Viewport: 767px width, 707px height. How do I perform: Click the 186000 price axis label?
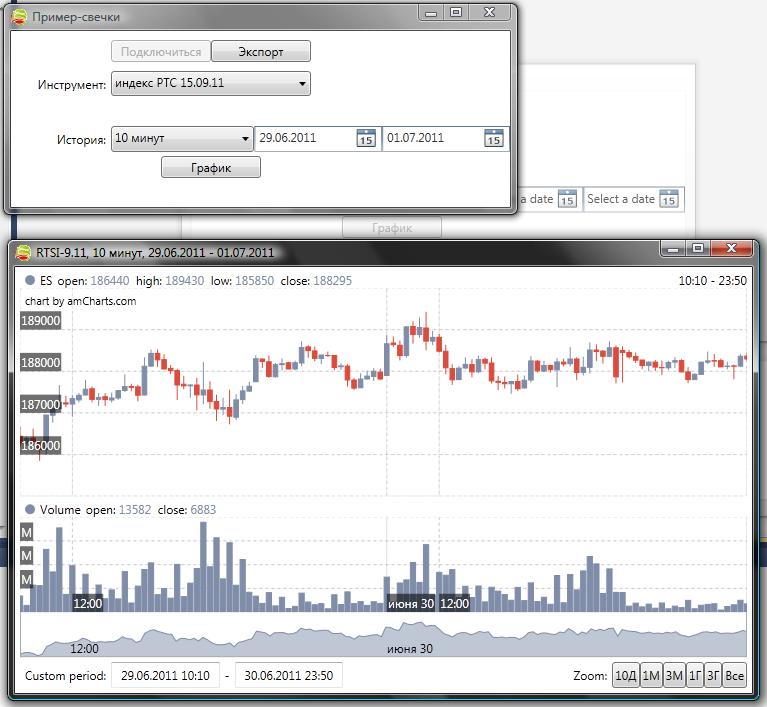click(41, 446)
